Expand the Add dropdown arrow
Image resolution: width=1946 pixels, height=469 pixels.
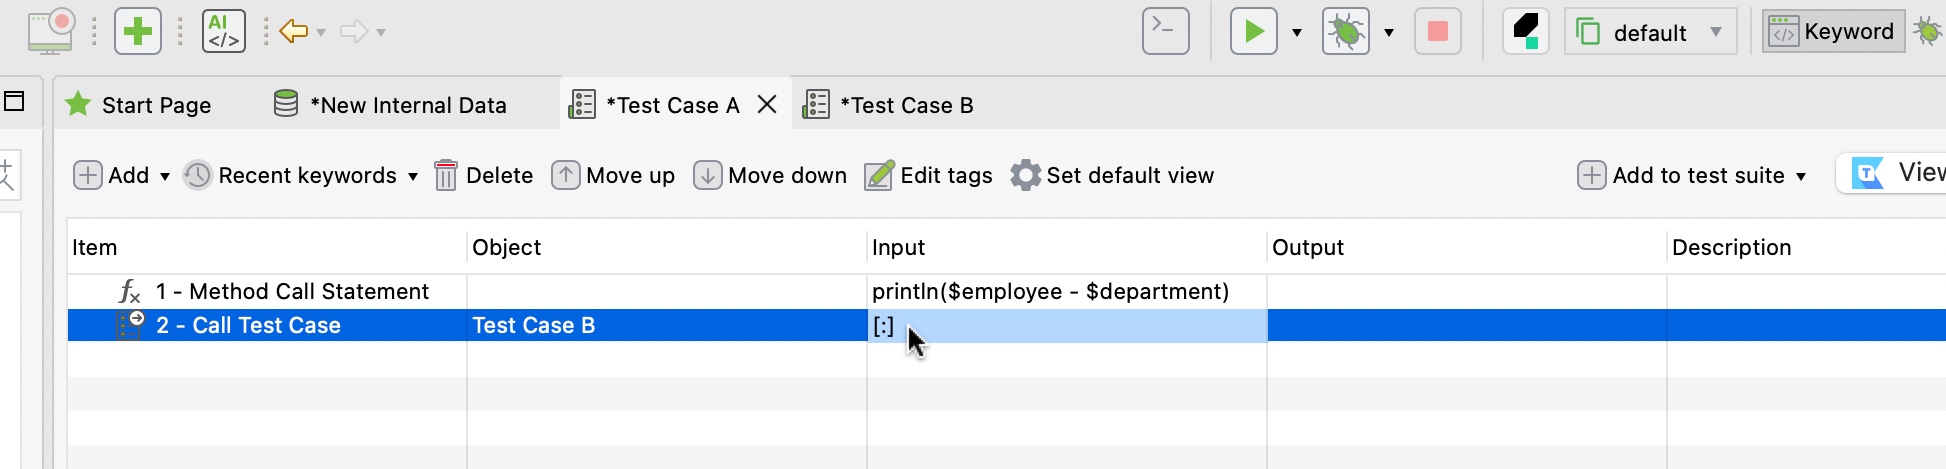coord(165,177)
